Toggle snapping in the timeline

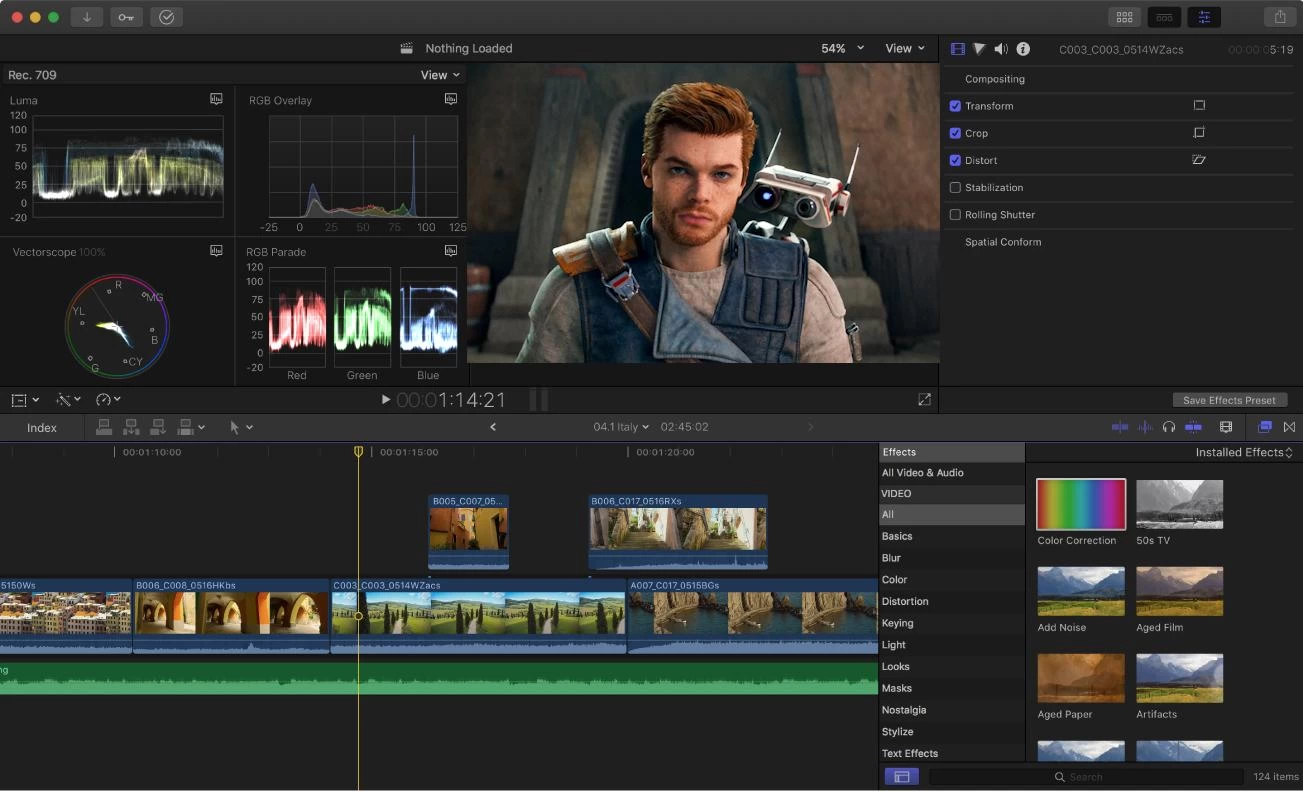(x=1193, y=427)
